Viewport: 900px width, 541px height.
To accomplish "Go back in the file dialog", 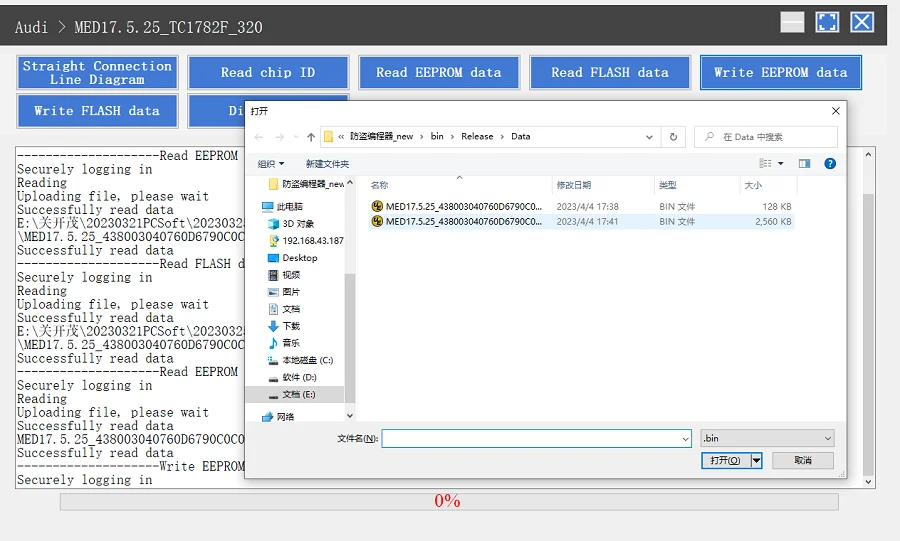I will pos(259,137).
